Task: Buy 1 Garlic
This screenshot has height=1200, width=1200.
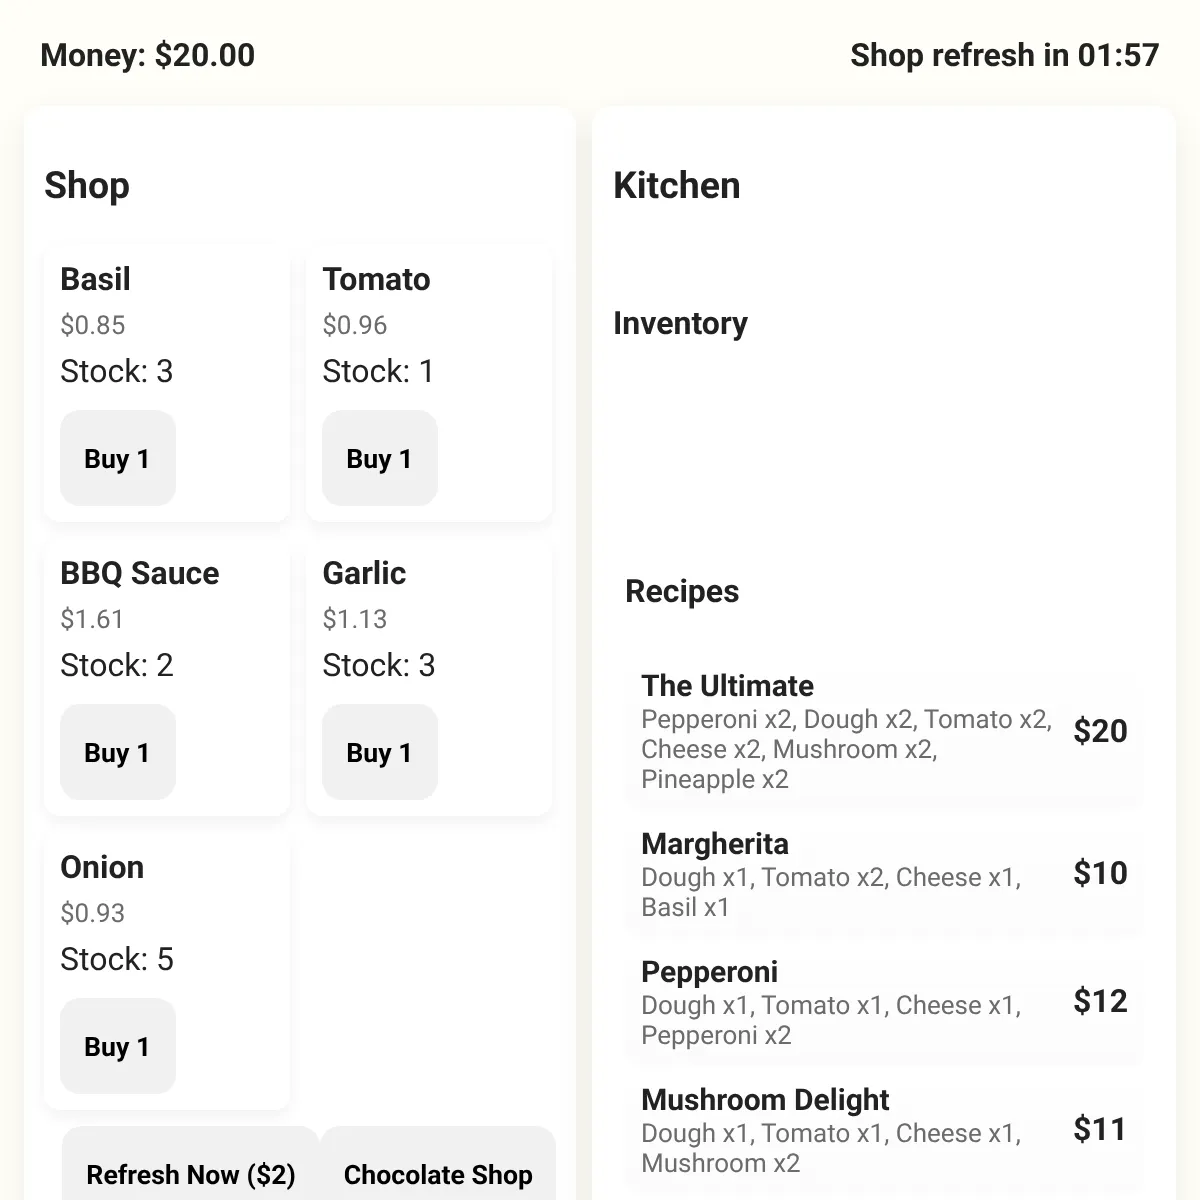Action: [x=380, y=752]
